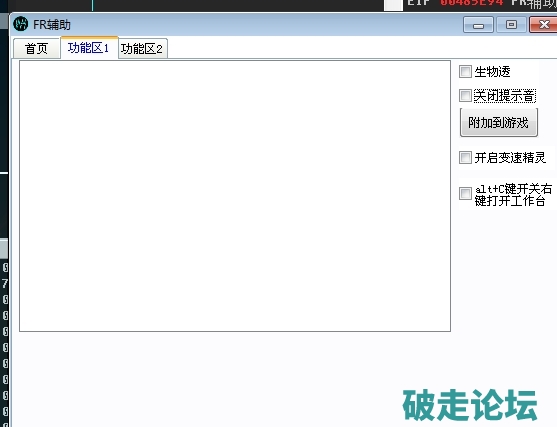
Task: Select the red EIP register value
Action: (472, 3)
